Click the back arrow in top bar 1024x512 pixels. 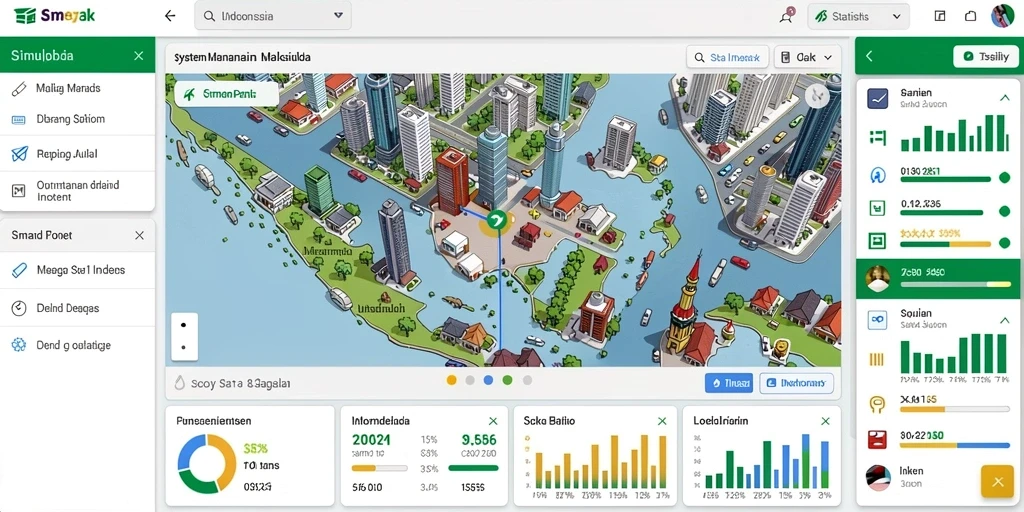170,16
